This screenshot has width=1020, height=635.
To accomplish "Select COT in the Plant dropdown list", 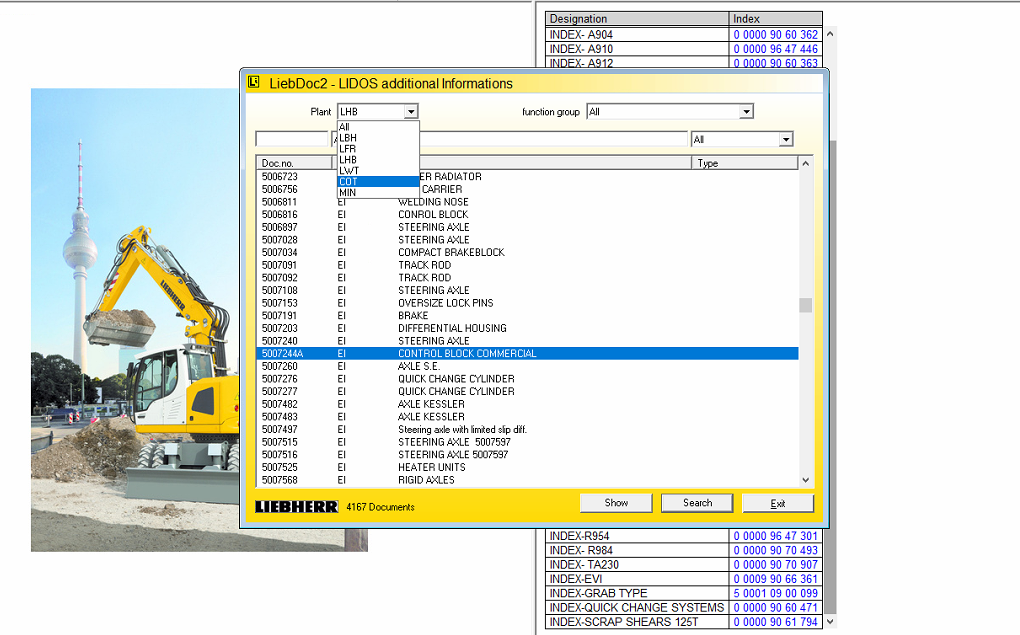I will 348,182.
